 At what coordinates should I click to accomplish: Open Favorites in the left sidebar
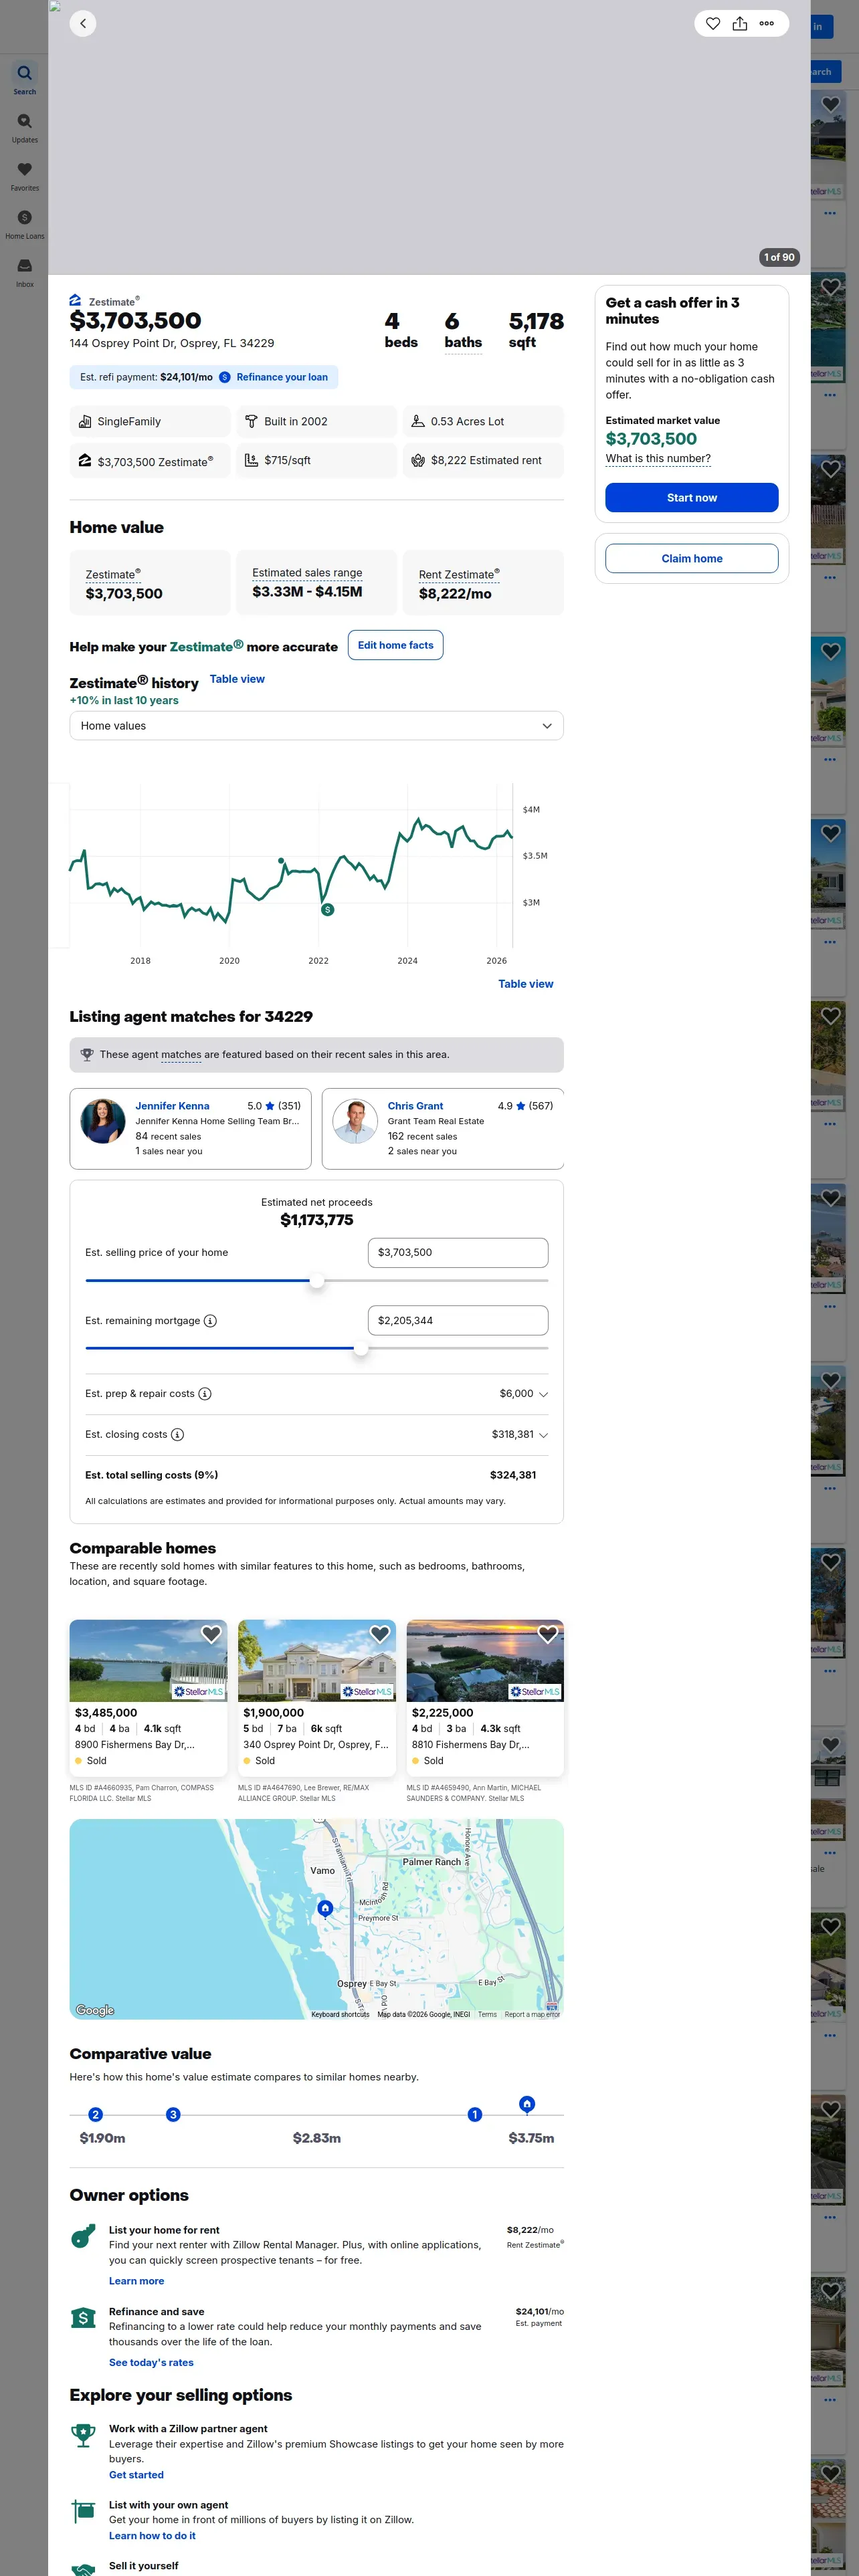coord(25,176)
